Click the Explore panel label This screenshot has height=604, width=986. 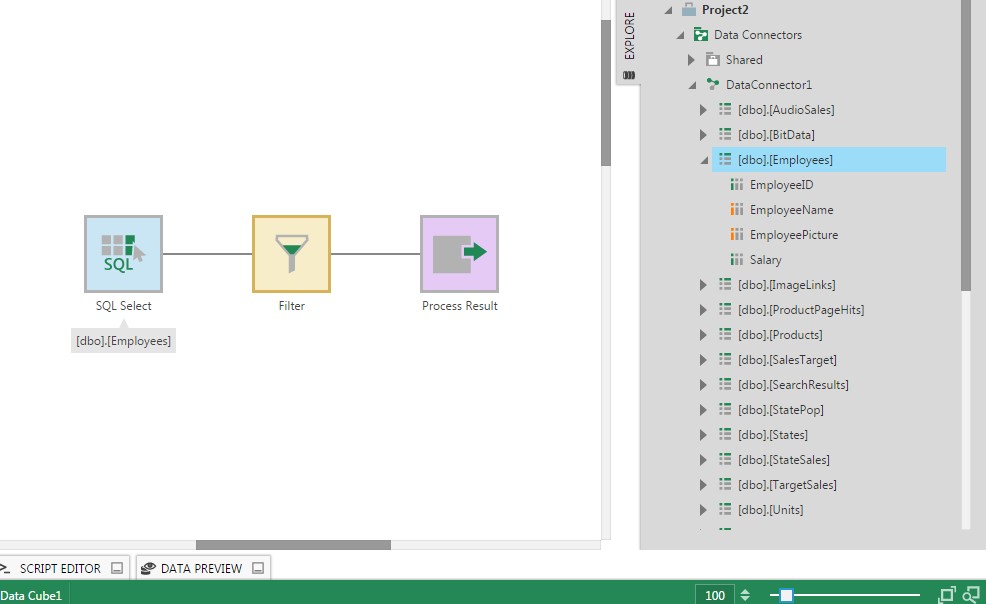click(x=629, y=32)
